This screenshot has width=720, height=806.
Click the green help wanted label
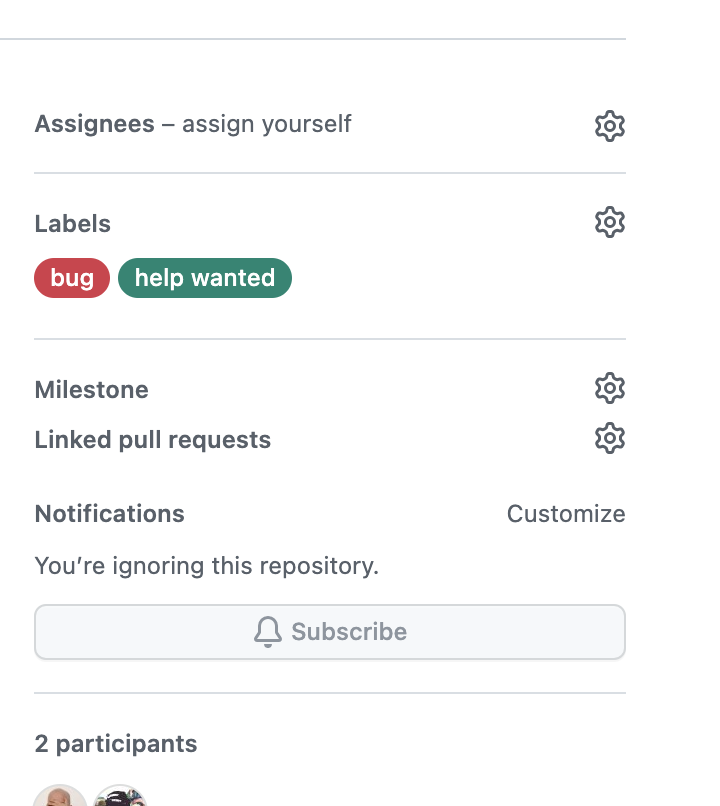click(x=204, y=278)
